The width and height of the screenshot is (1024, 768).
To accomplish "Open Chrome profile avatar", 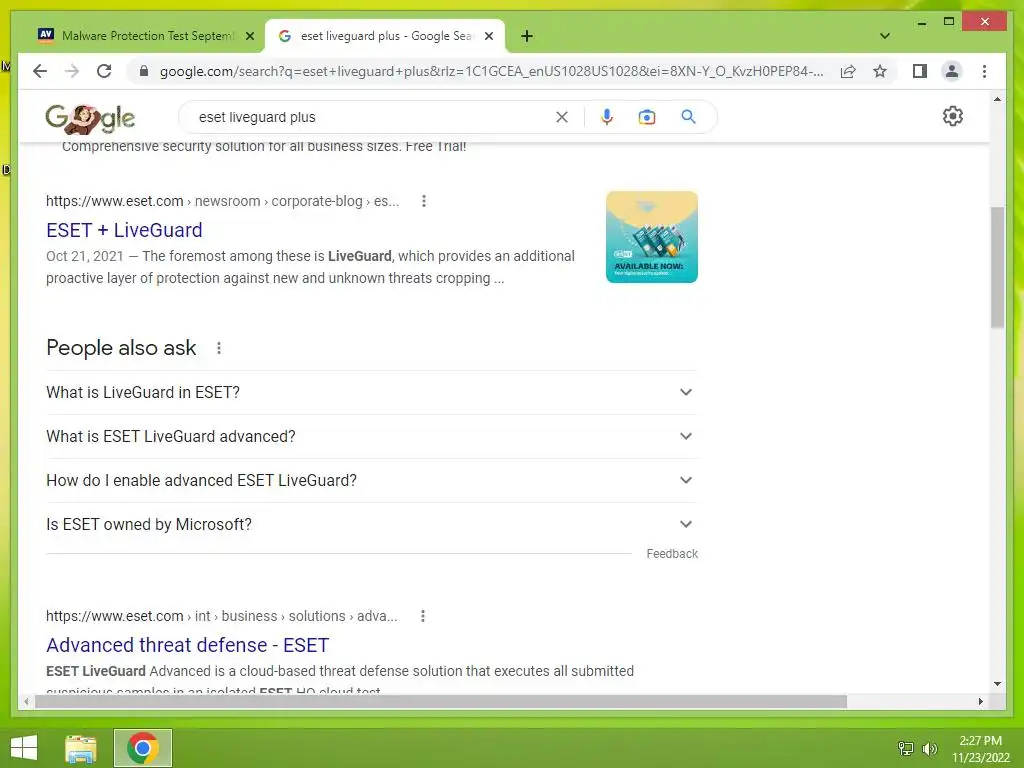I will tap(952, 71).
